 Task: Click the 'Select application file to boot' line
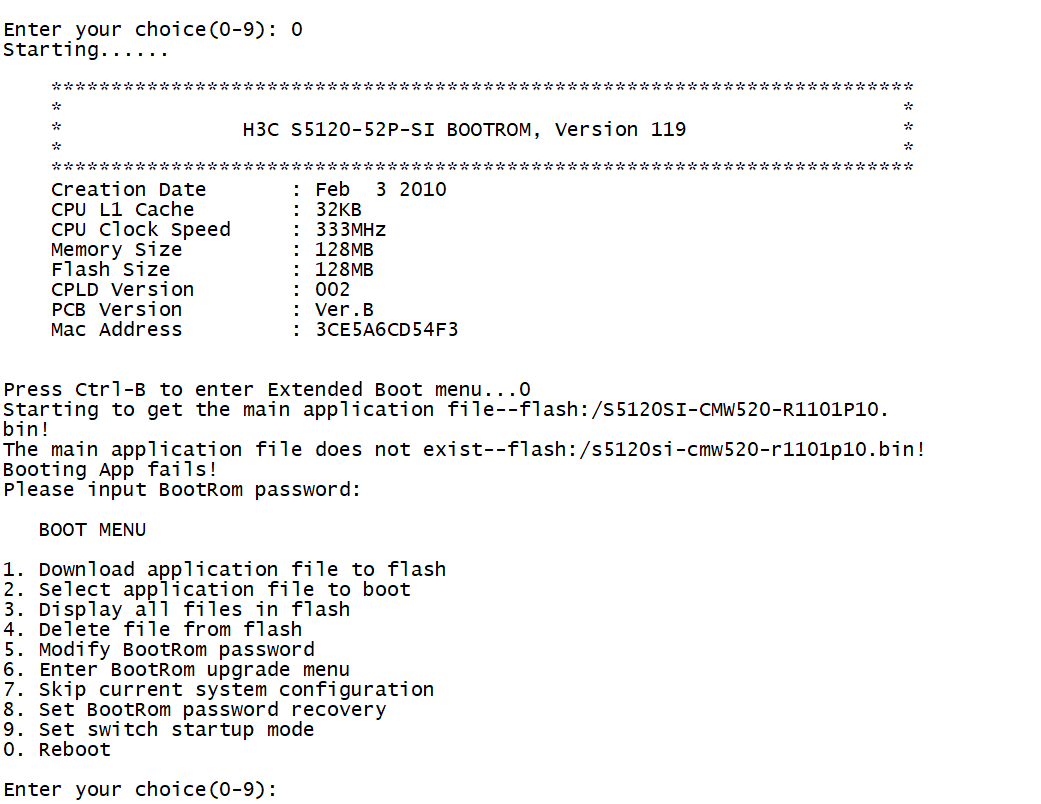[x=207, y=590]
